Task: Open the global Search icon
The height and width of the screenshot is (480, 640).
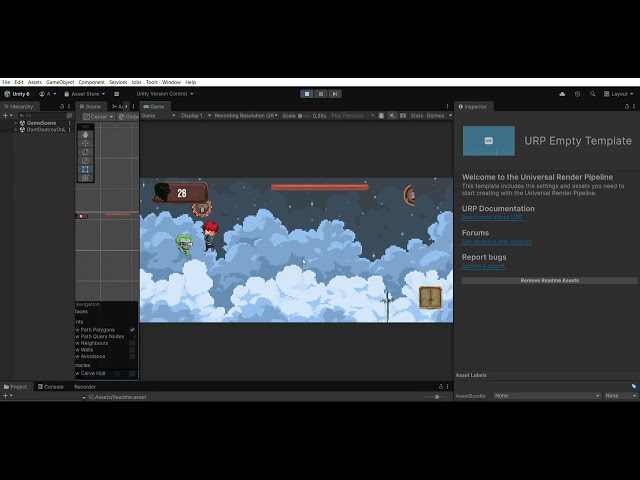Action: 593,94
